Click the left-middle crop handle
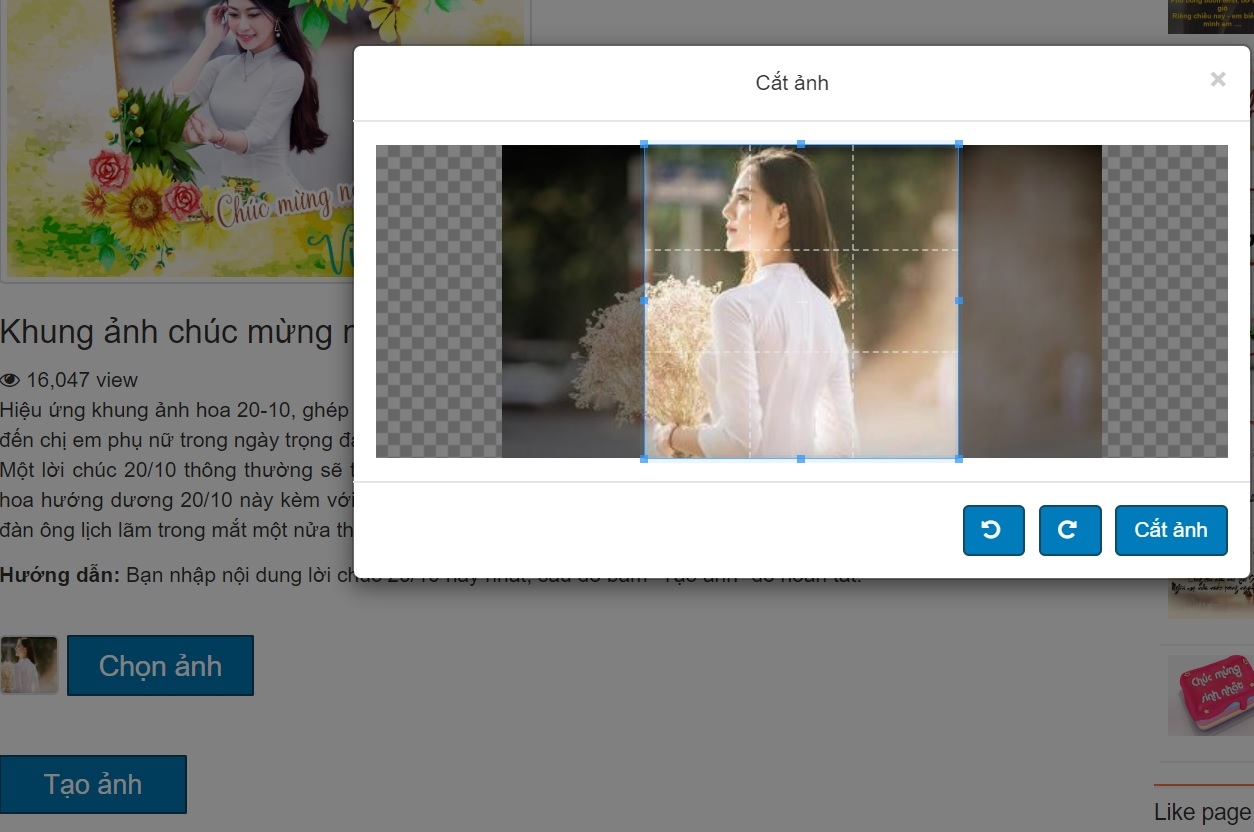Viewport: 1254px width, 832px height. [x=644, y=300]
